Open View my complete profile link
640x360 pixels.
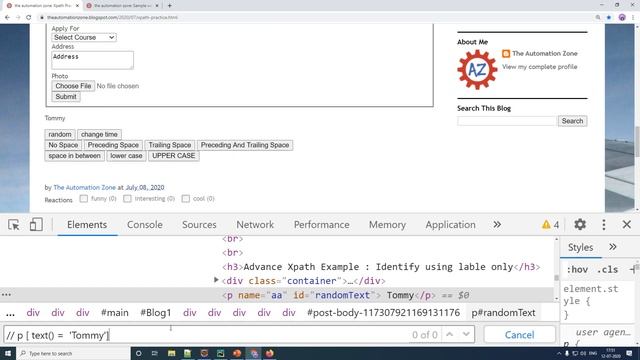pyautogui.click(x=540, y=67)
